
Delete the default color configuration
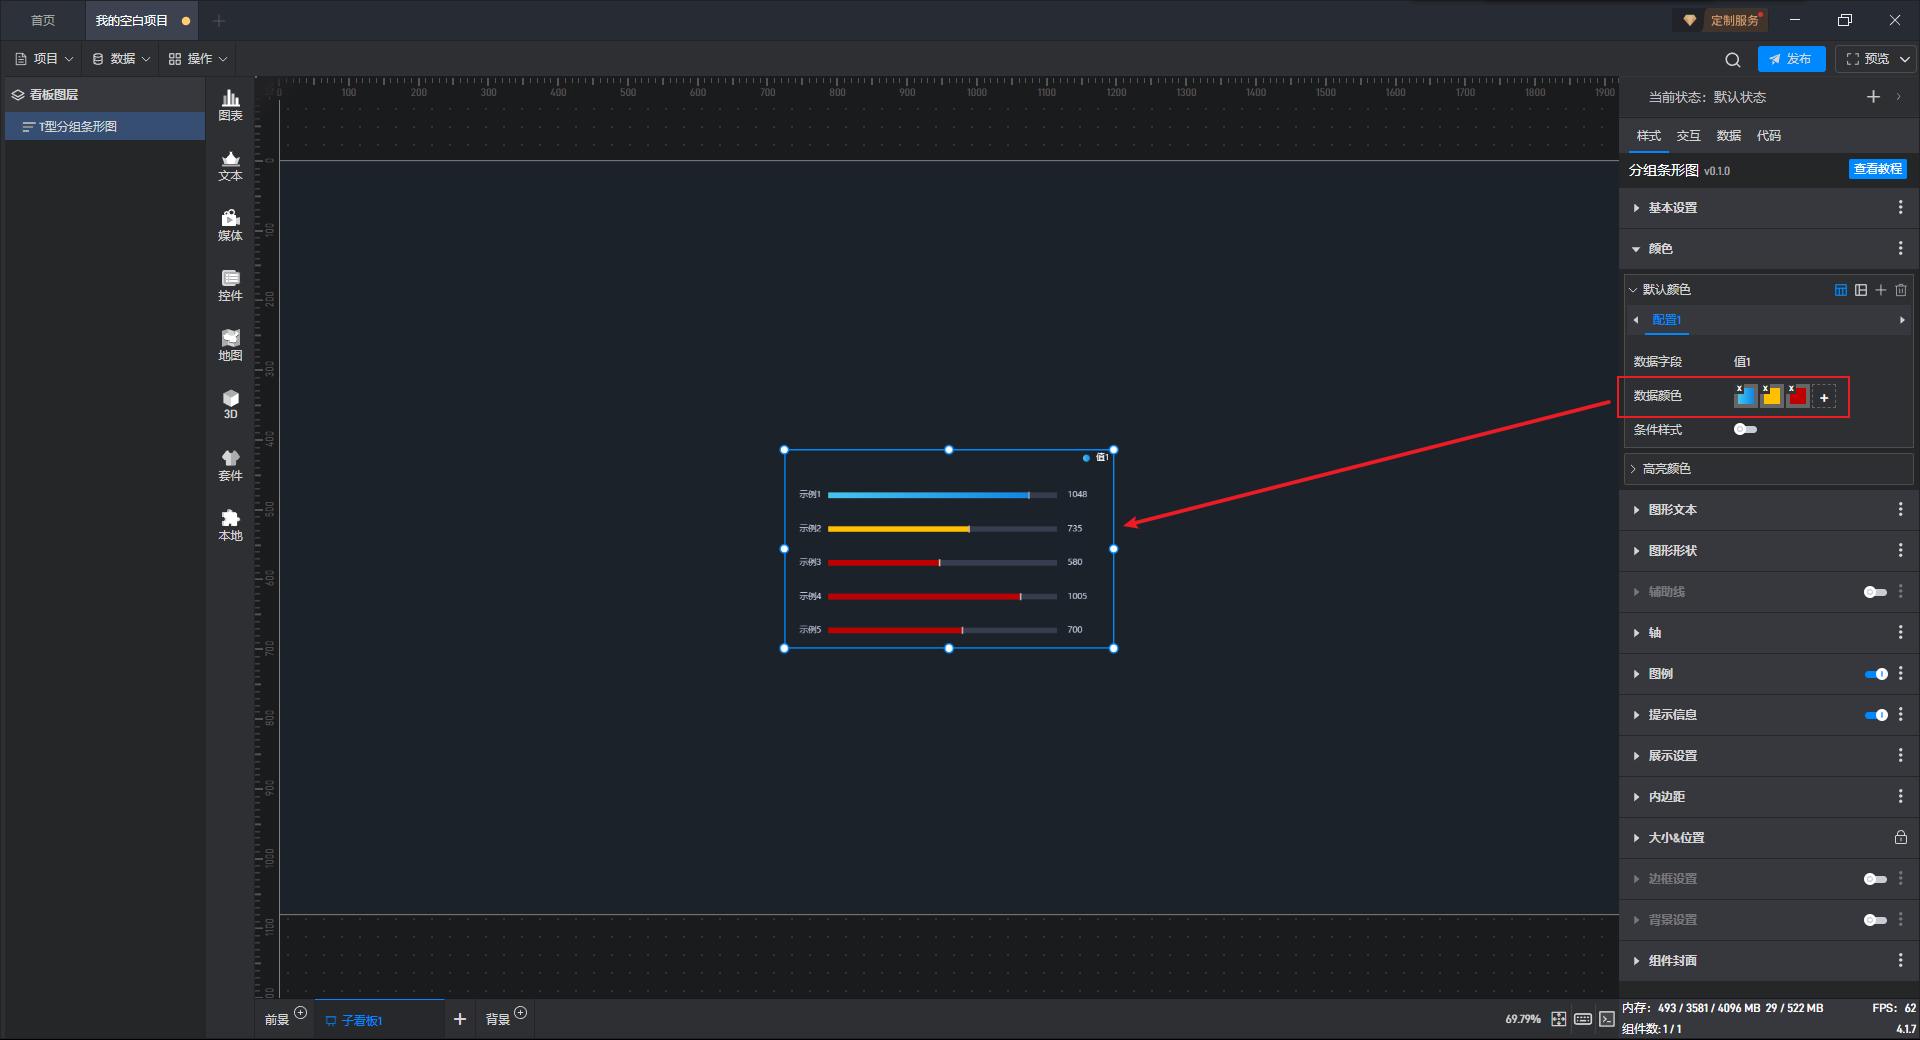1901,290
